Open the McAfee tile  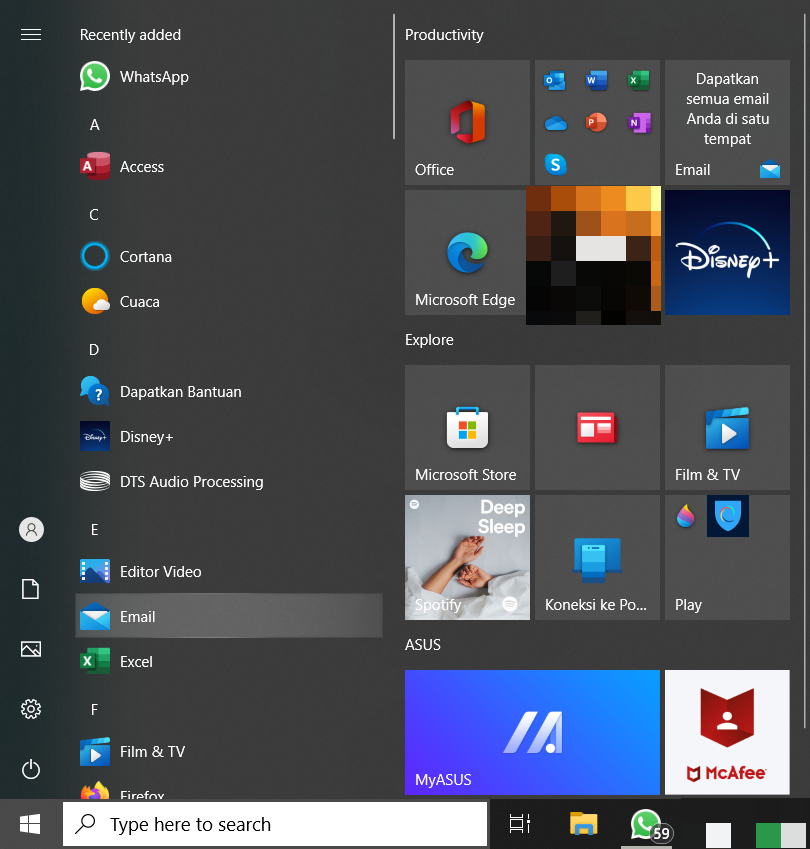[727, 732]
